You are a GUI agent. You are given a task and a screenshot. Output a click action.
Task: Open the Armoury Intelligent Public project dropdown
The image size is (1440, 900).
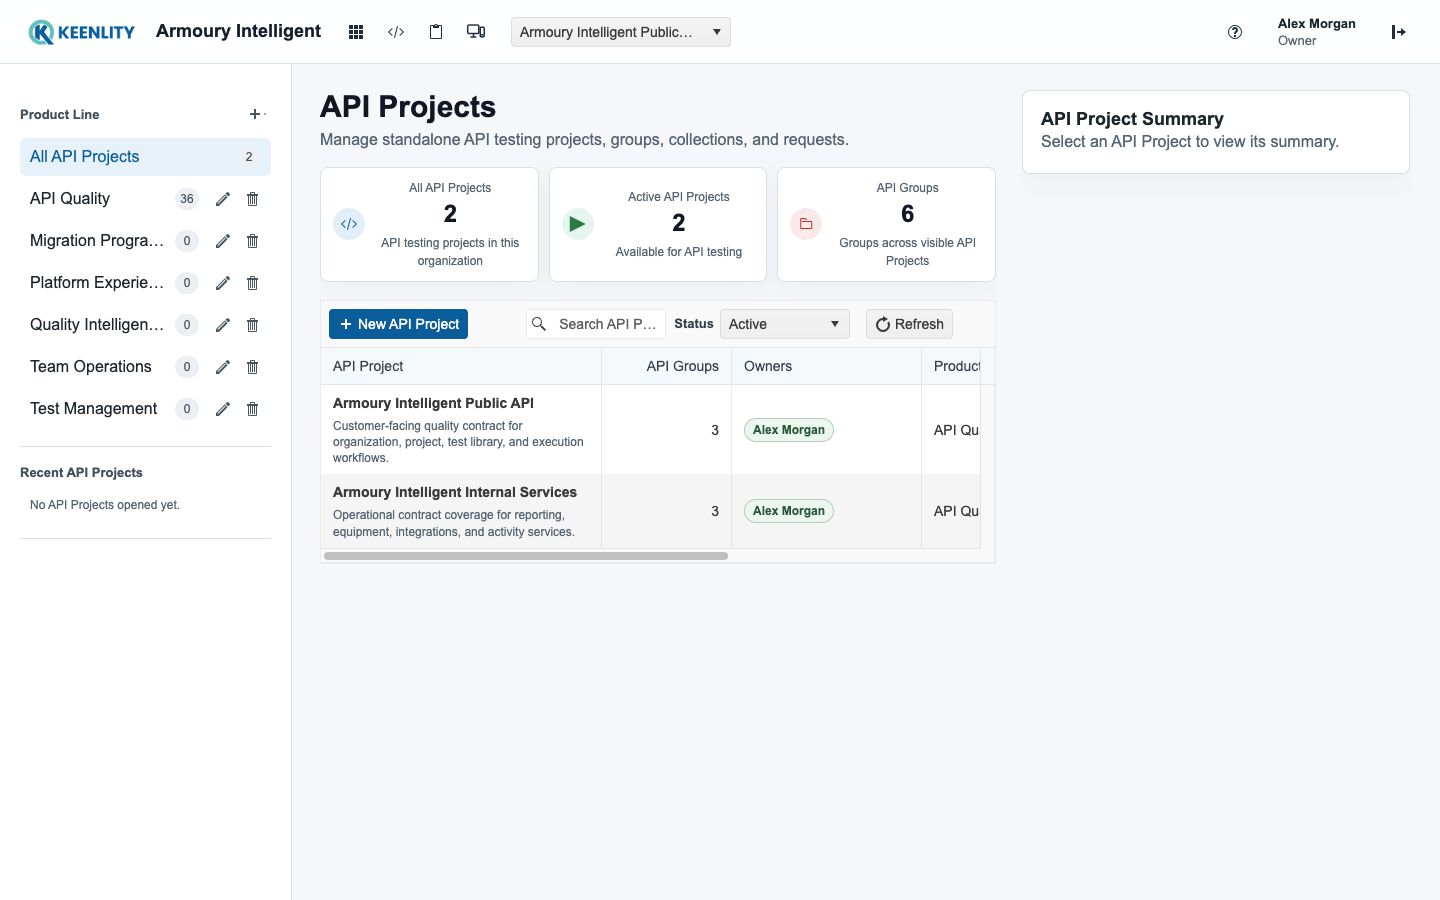pyautogui.click(x=621, y=32)
